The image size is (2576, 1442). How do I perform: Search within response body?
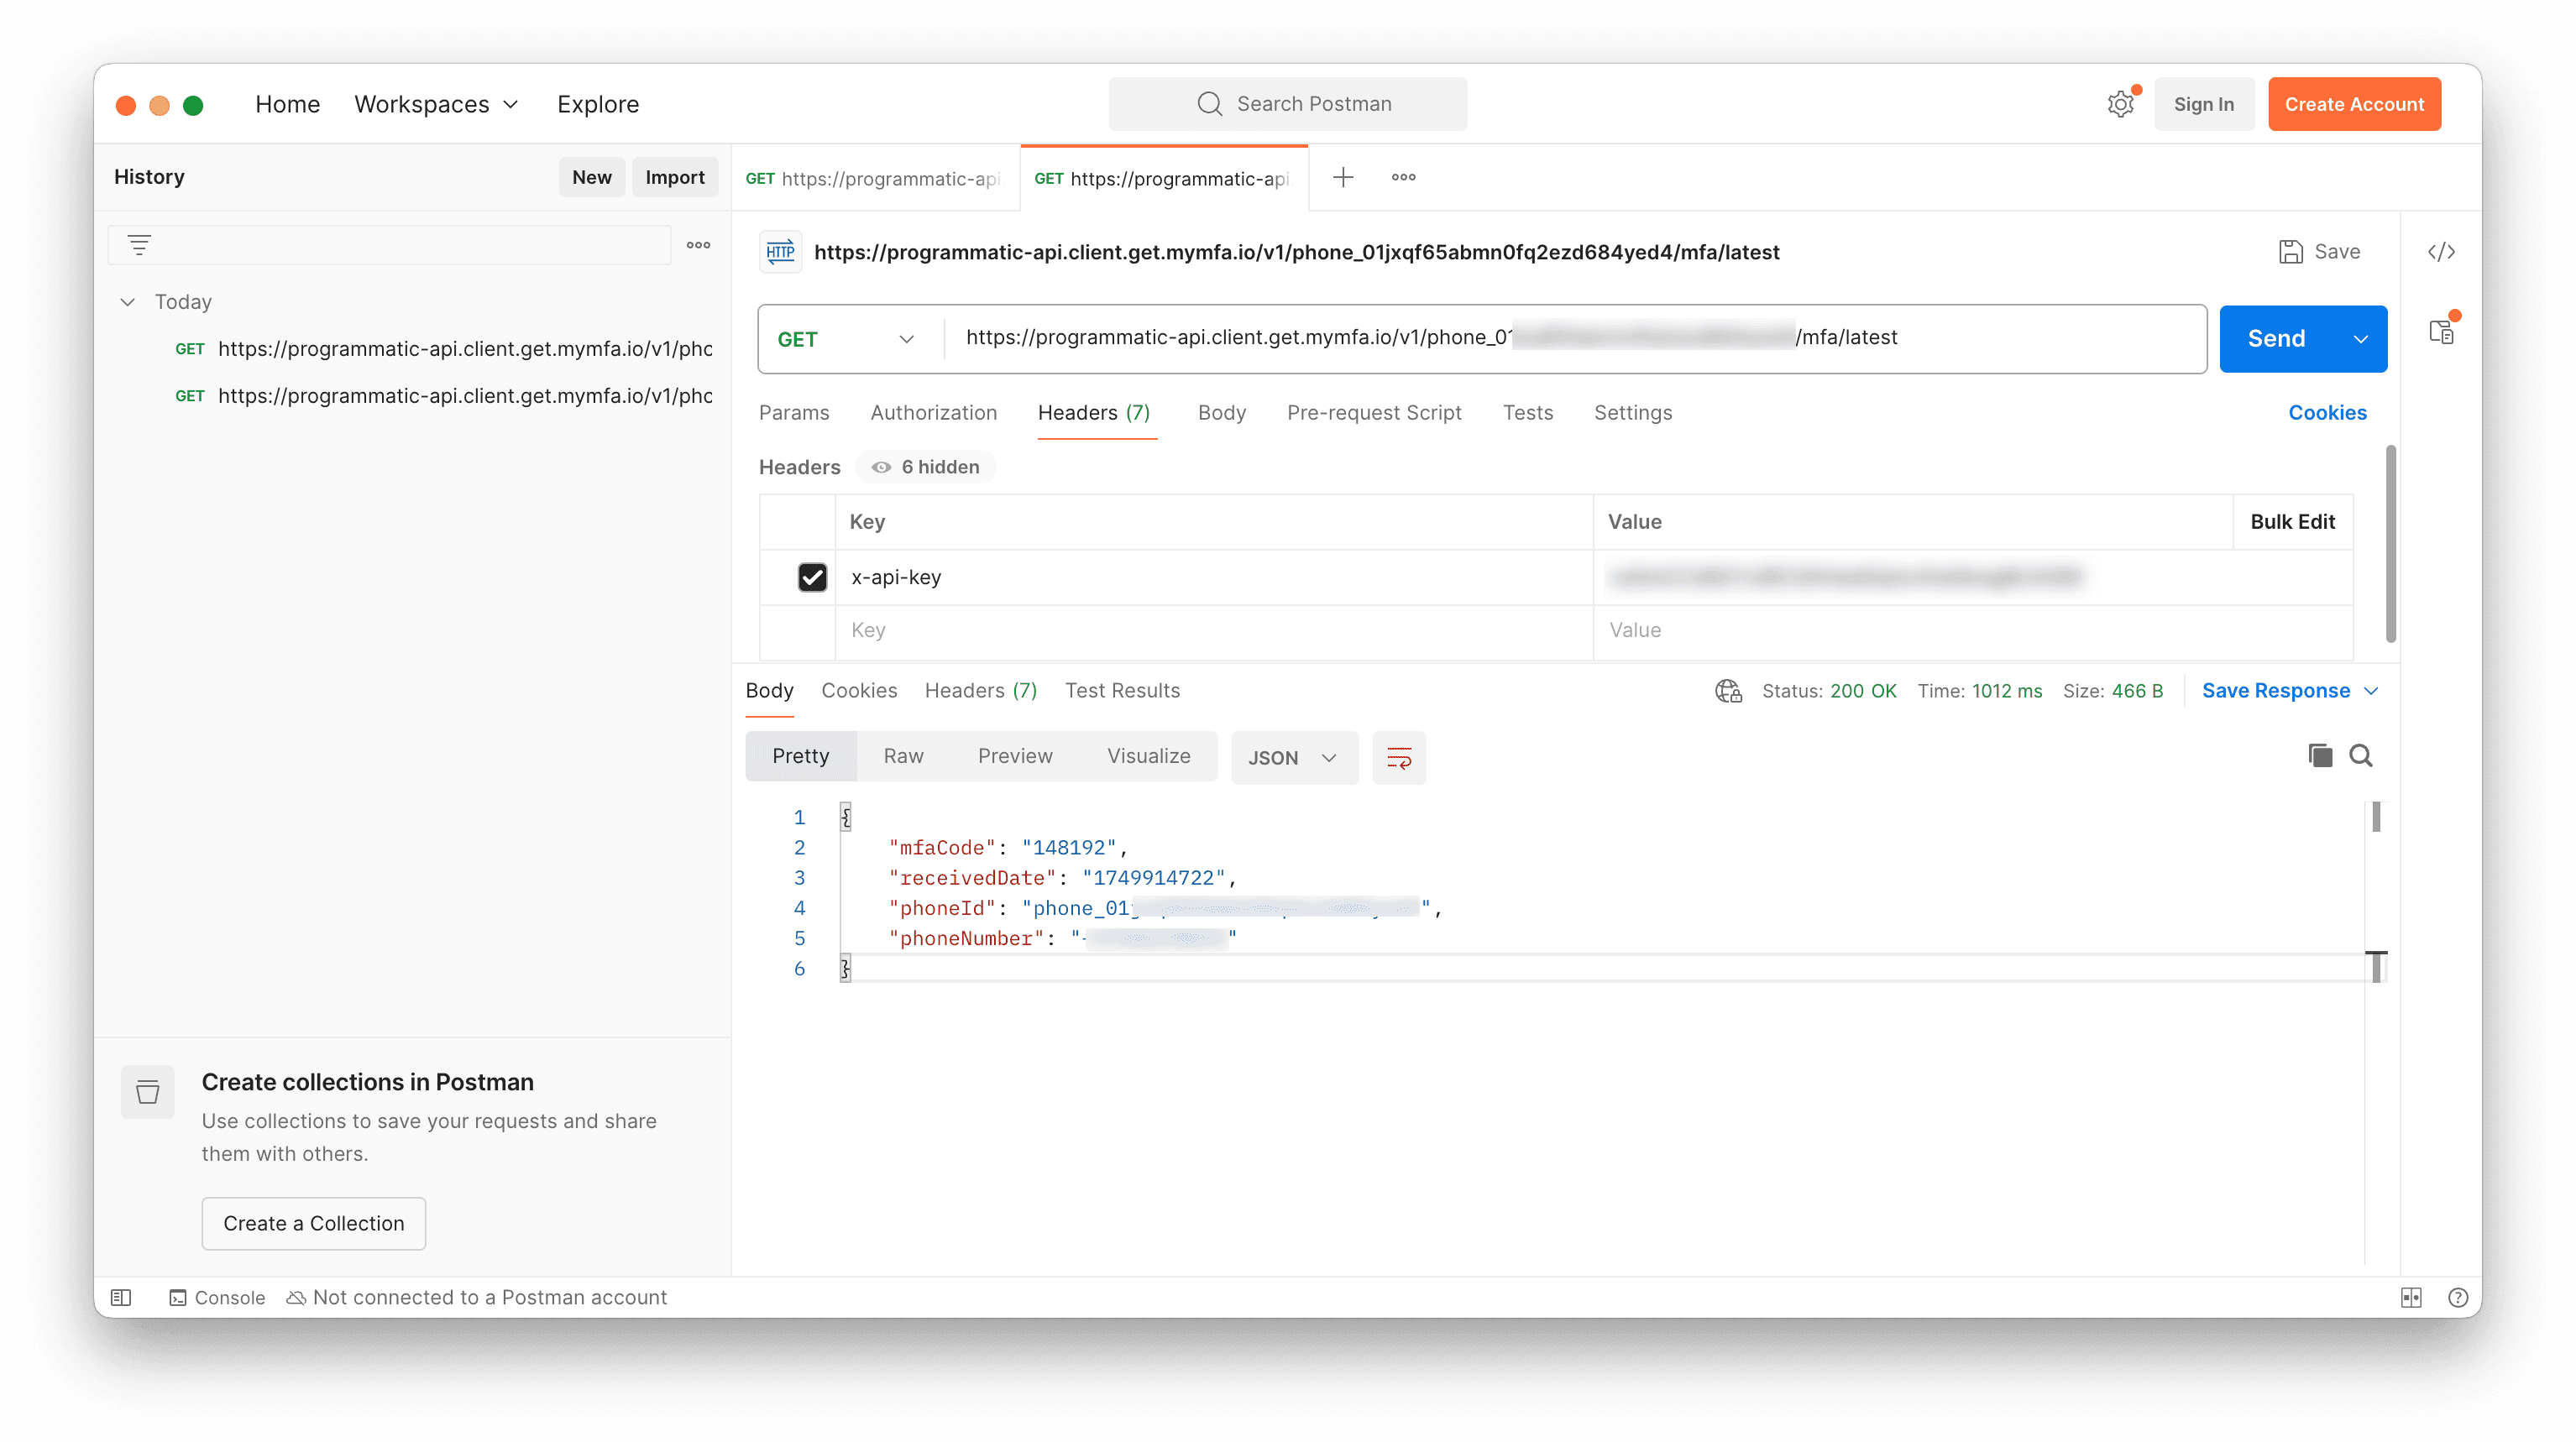2361,756
